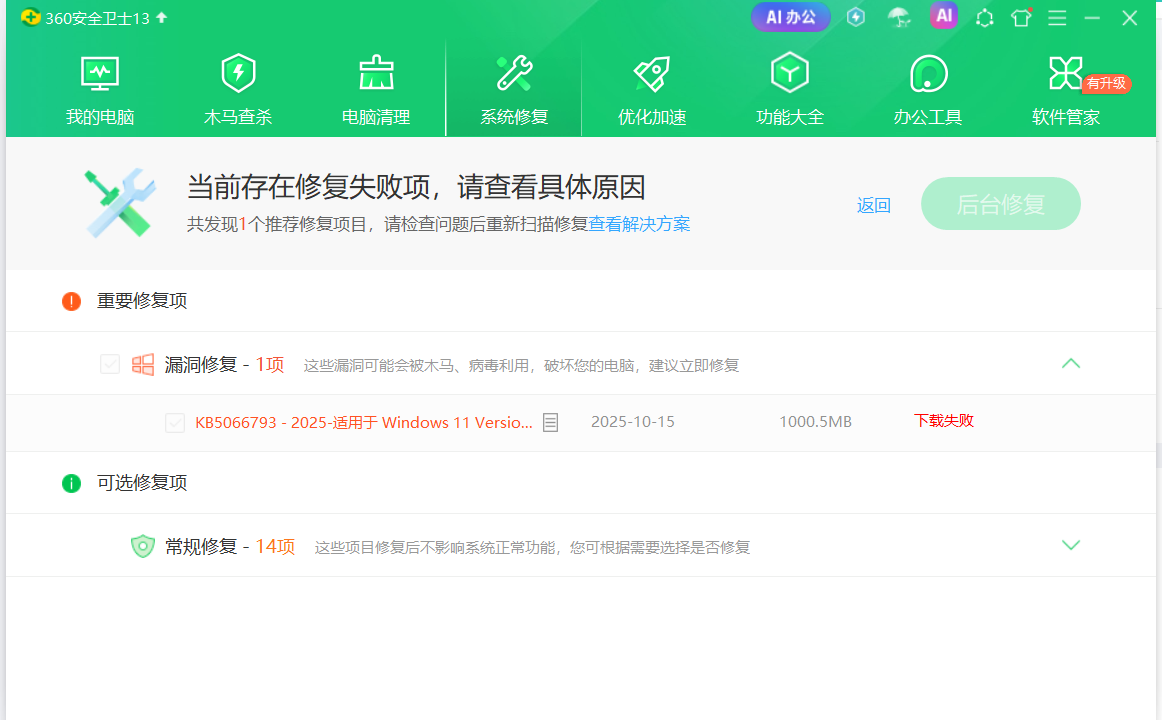
Task: View KB5066793 patch details document icon
Action: [550, 422]
